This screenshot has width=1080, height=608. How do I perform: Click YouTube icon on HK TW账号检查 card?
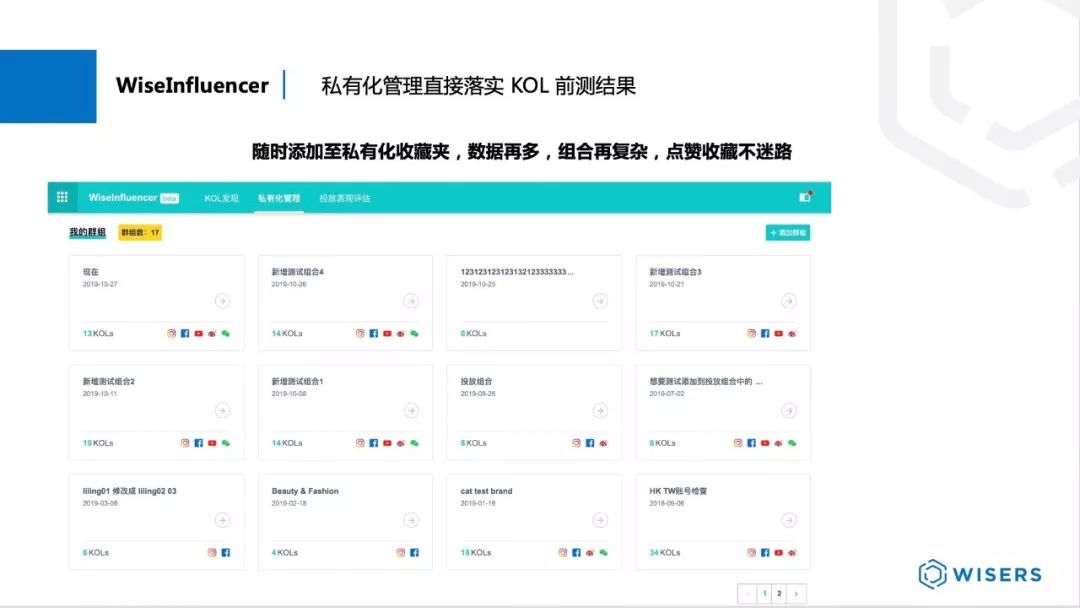click(778, 552)
